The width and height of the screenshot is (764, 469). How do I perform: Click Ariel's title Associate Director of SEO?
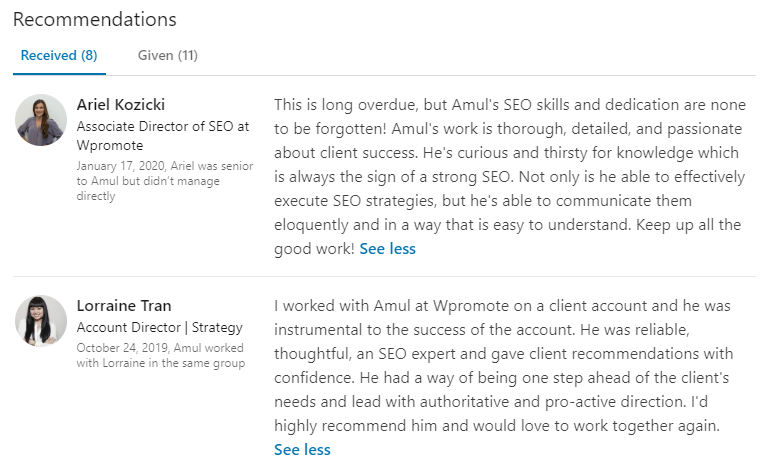162,127
